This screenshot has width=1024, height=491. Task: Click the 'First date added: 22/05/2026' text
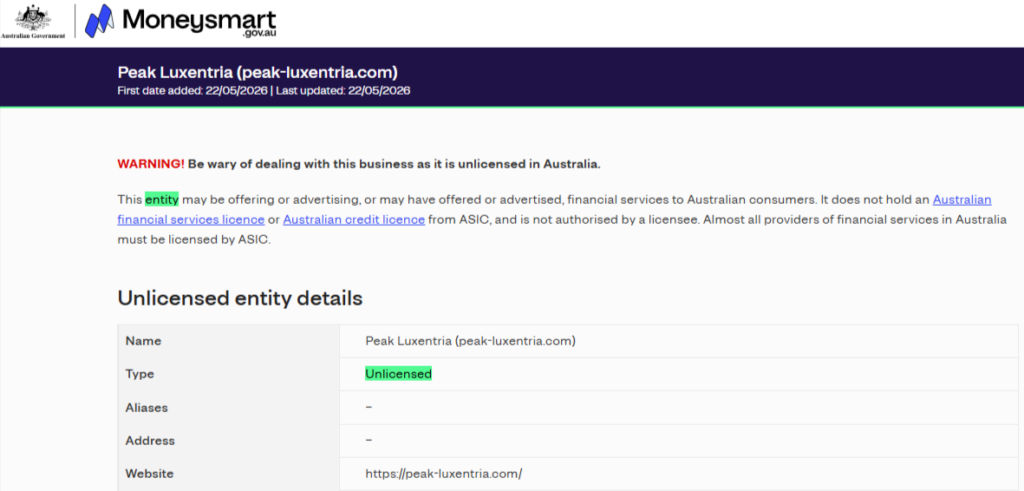pos(192,91)
